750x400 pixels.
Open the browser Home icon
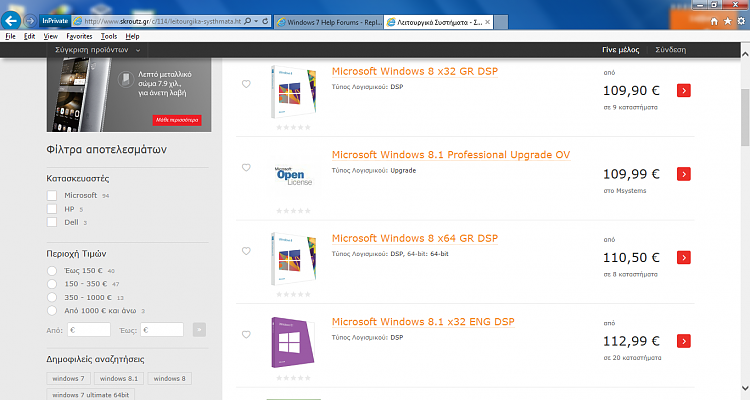pyautogui.click(x=714, y=21)
